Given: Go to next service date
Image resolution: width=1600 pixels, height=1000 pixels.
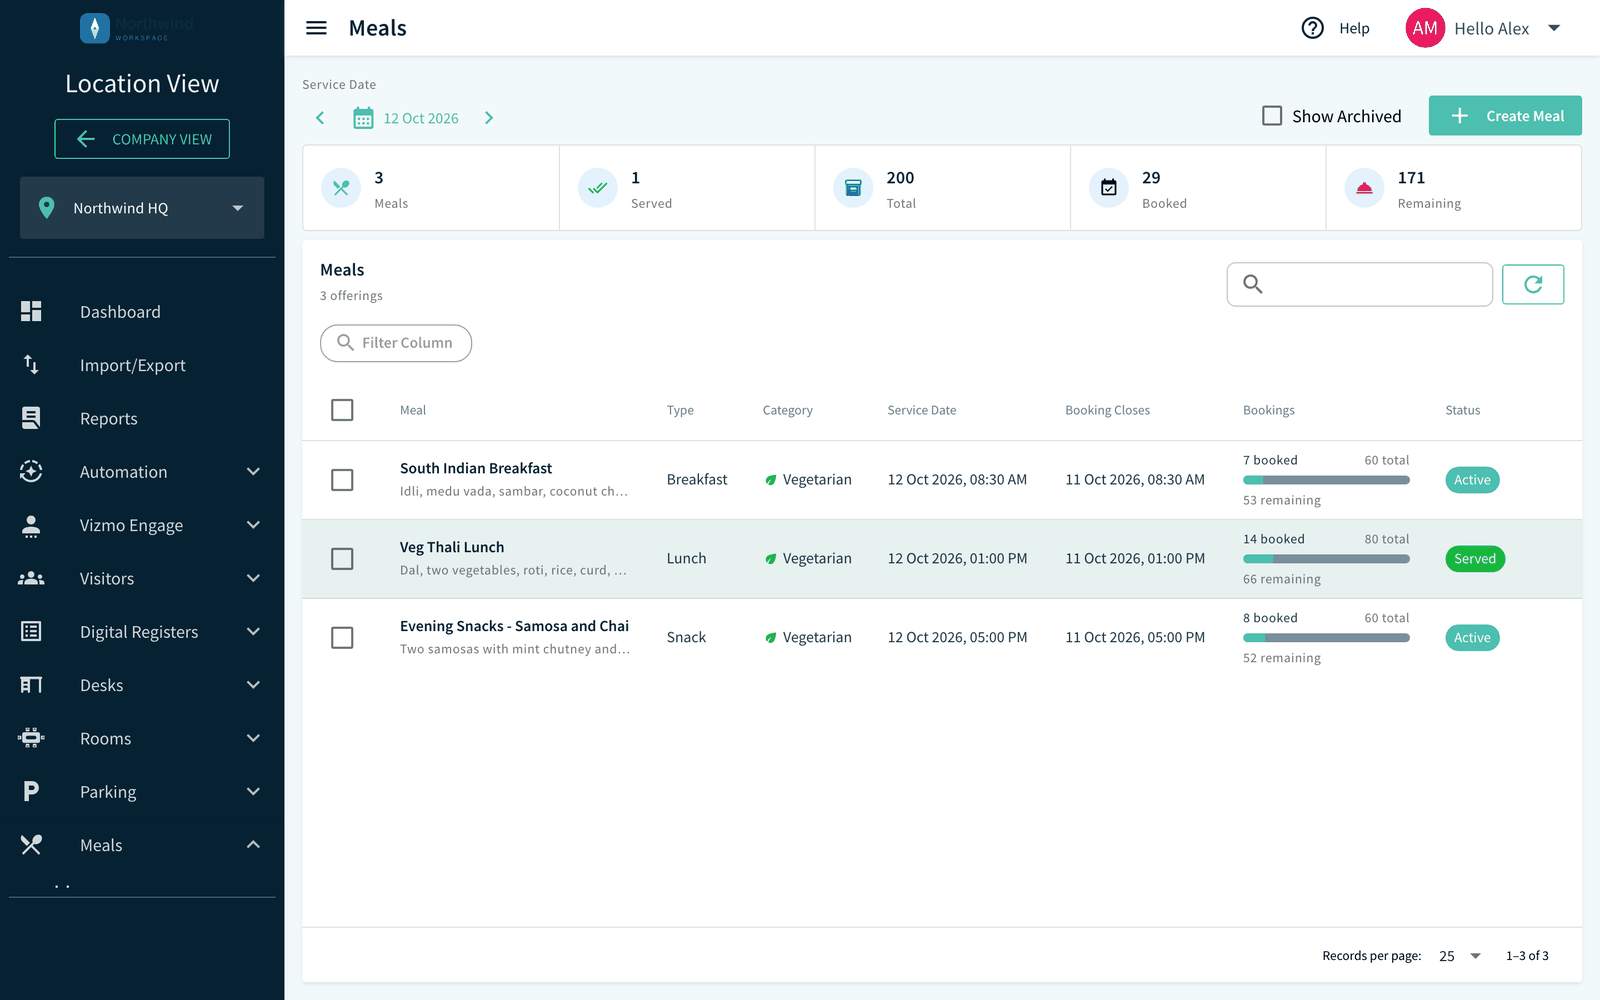Looking at the screenshot, I should pyautogui.click(x=489, y=118).
